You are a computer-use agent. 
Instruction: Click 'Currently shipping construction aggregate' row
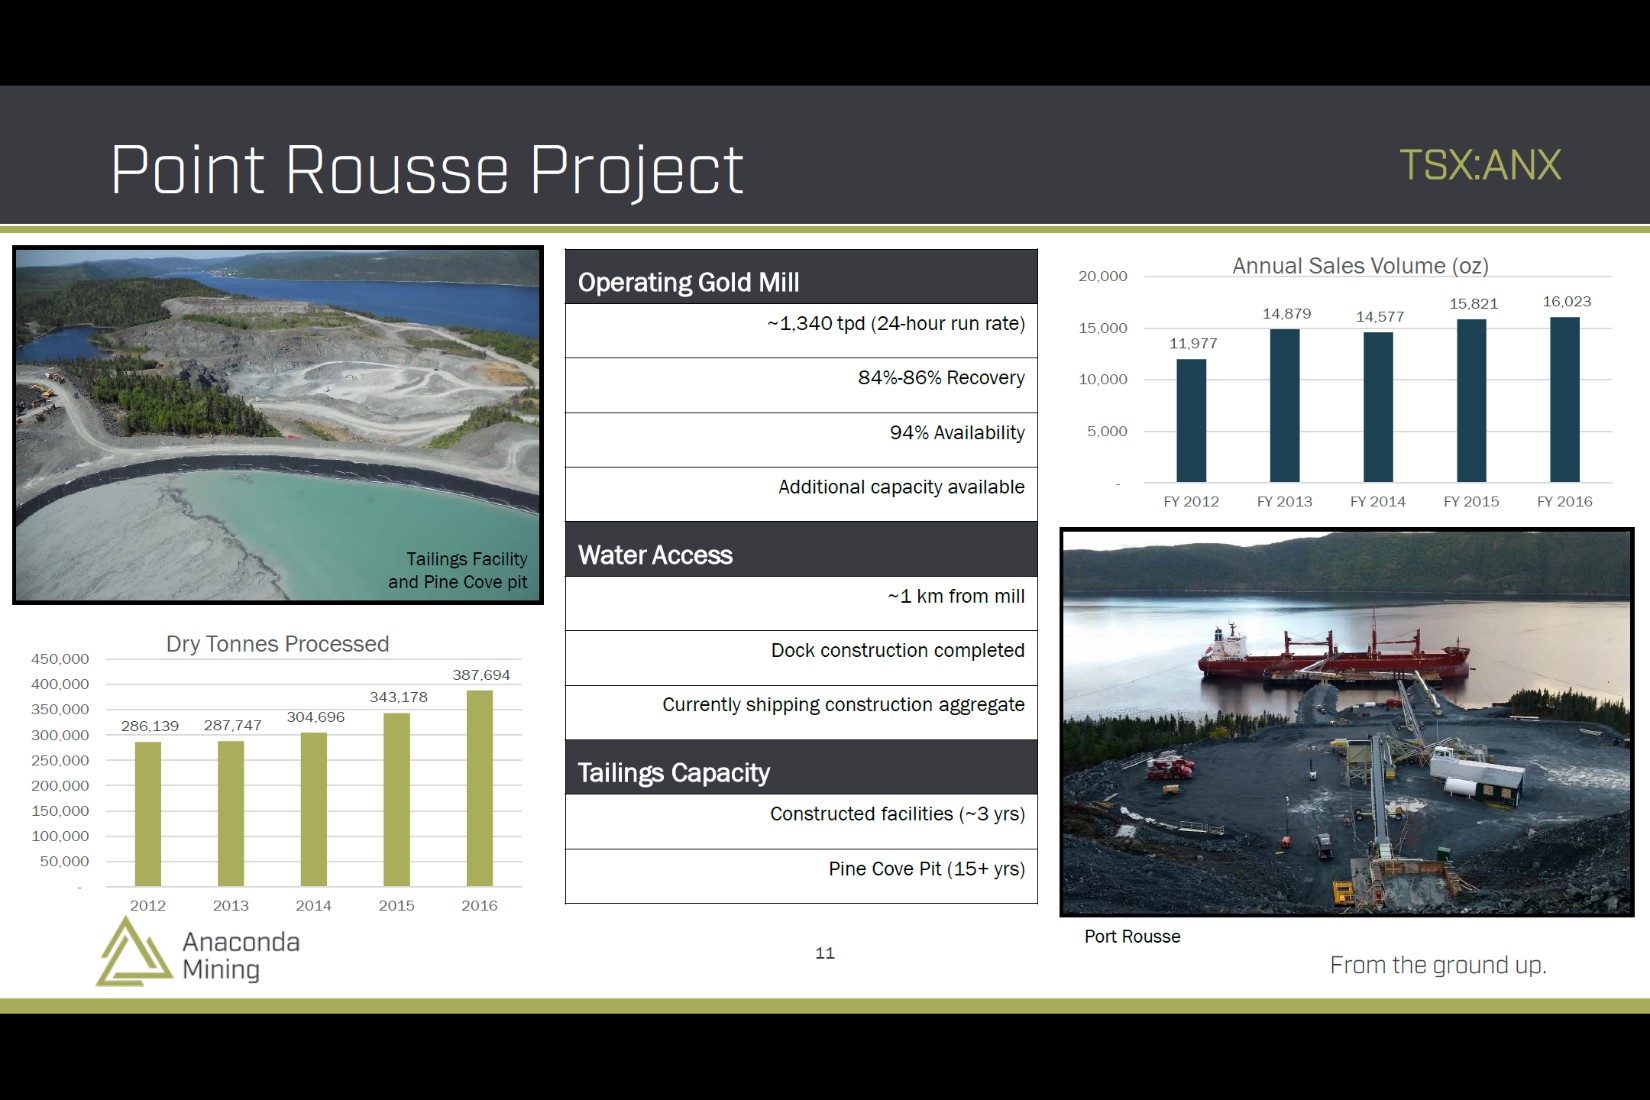tap(801, 712)
